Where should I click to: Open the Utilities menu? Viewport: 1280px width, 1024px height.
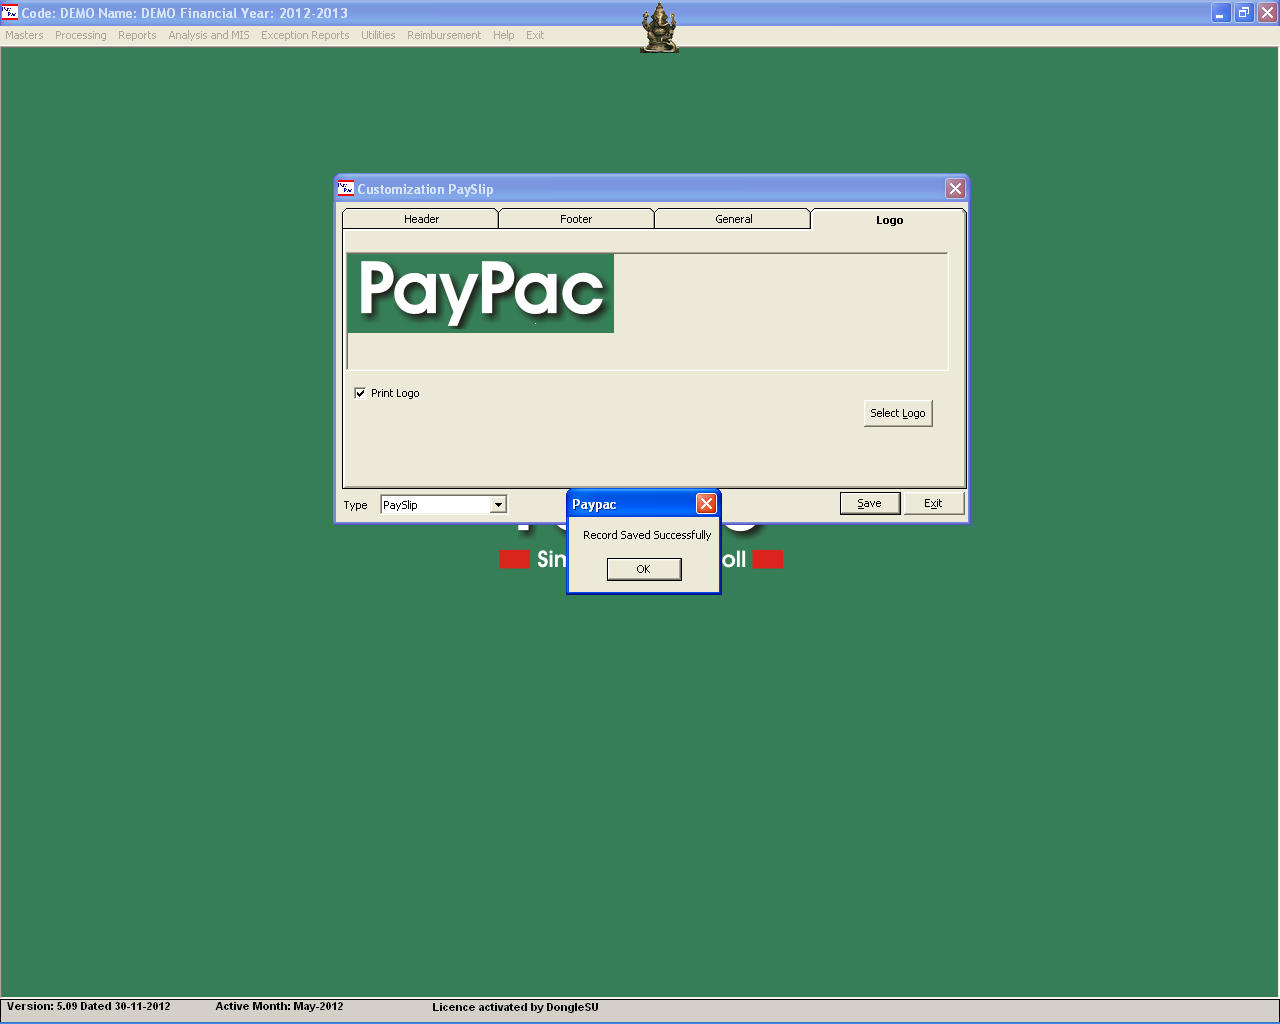click(x=378, y=35)
